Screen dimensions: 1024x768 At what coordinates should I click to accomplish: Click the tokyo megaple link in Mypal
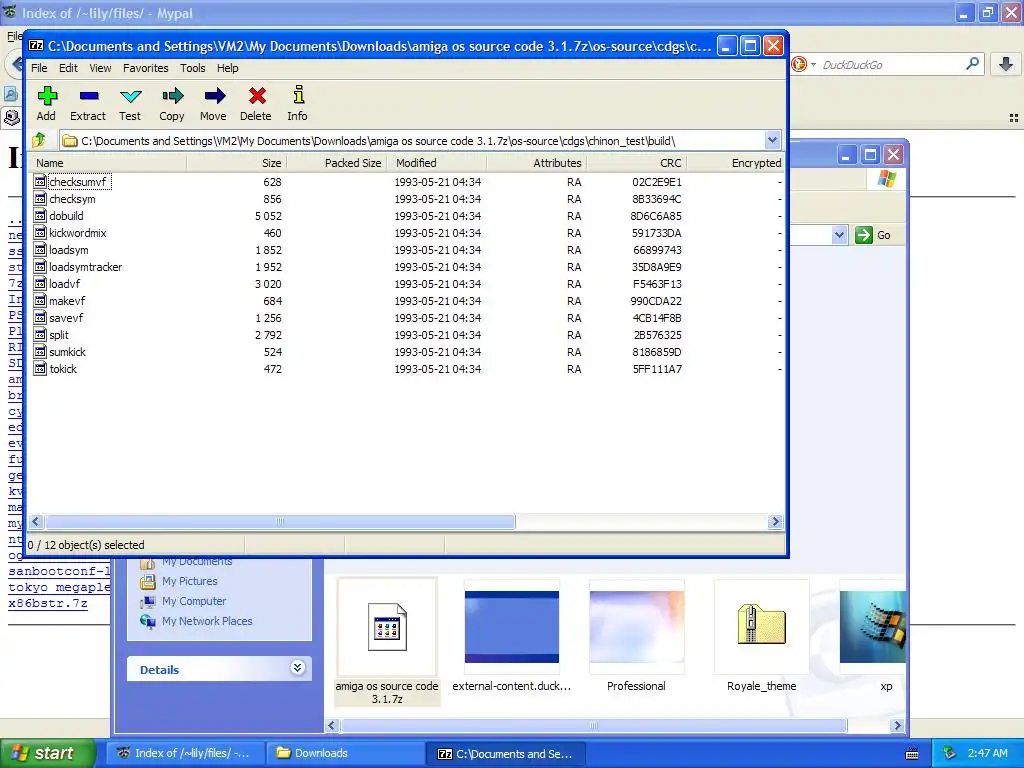tap(59, 587)
